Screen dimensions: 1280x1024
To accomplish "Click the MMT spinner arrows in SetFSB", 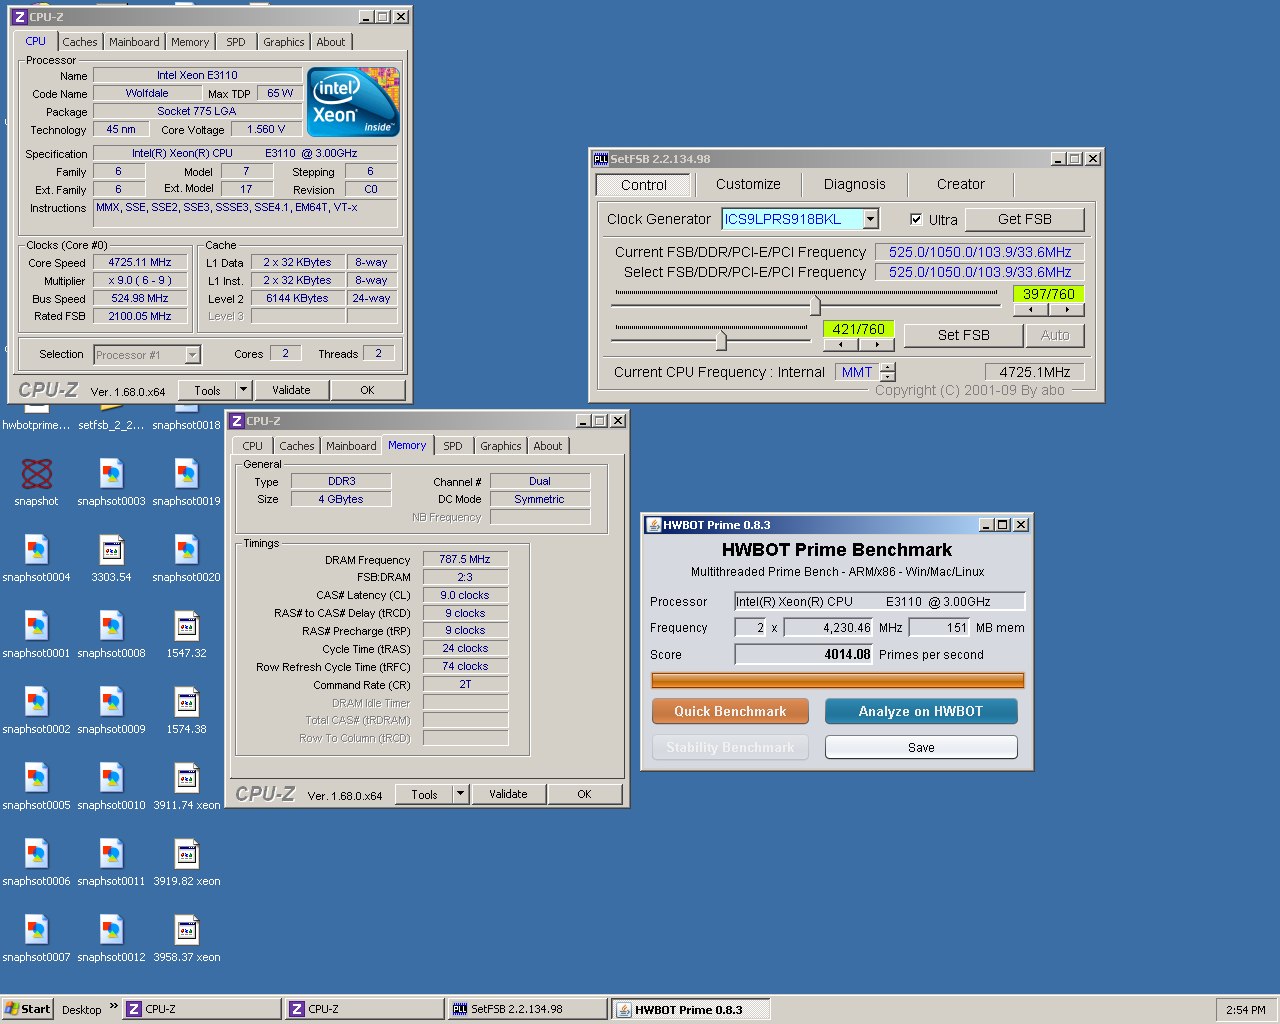I will point(887,372).
